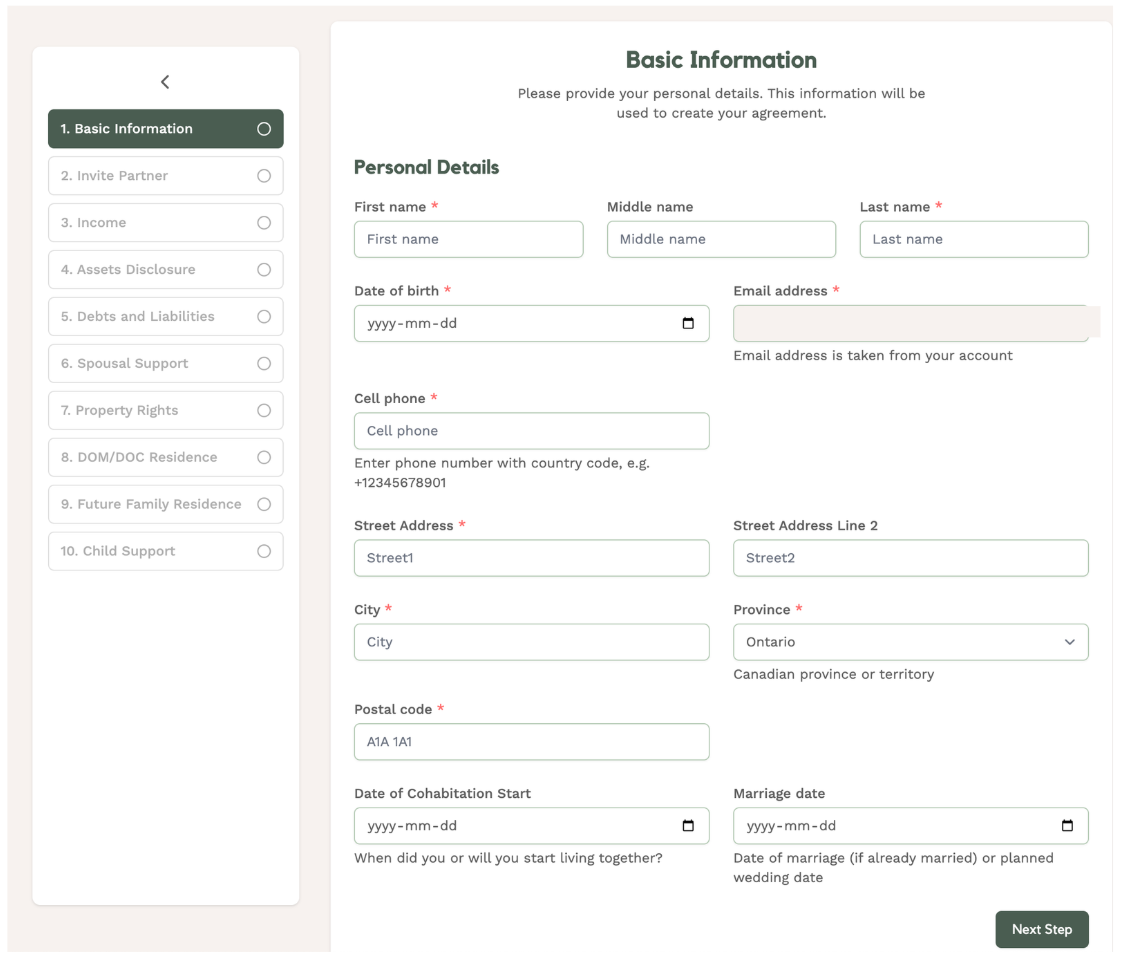This screenshot has width=1122, height=954.
Task: Focus the First name input field
Action: pyautogui.click(x=468, y=240)
